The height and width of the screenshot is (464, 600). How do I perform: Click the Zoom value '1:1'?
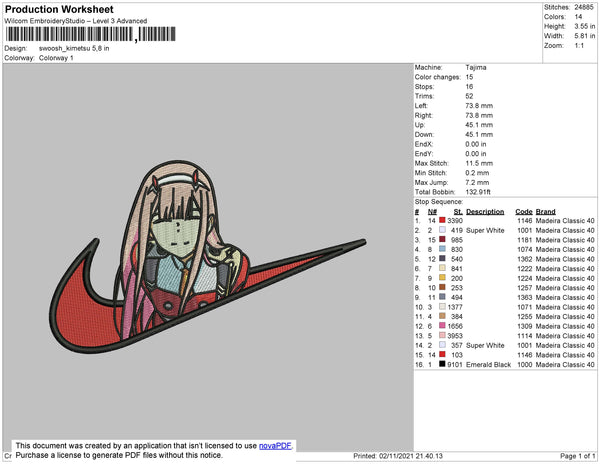point(579,46)
